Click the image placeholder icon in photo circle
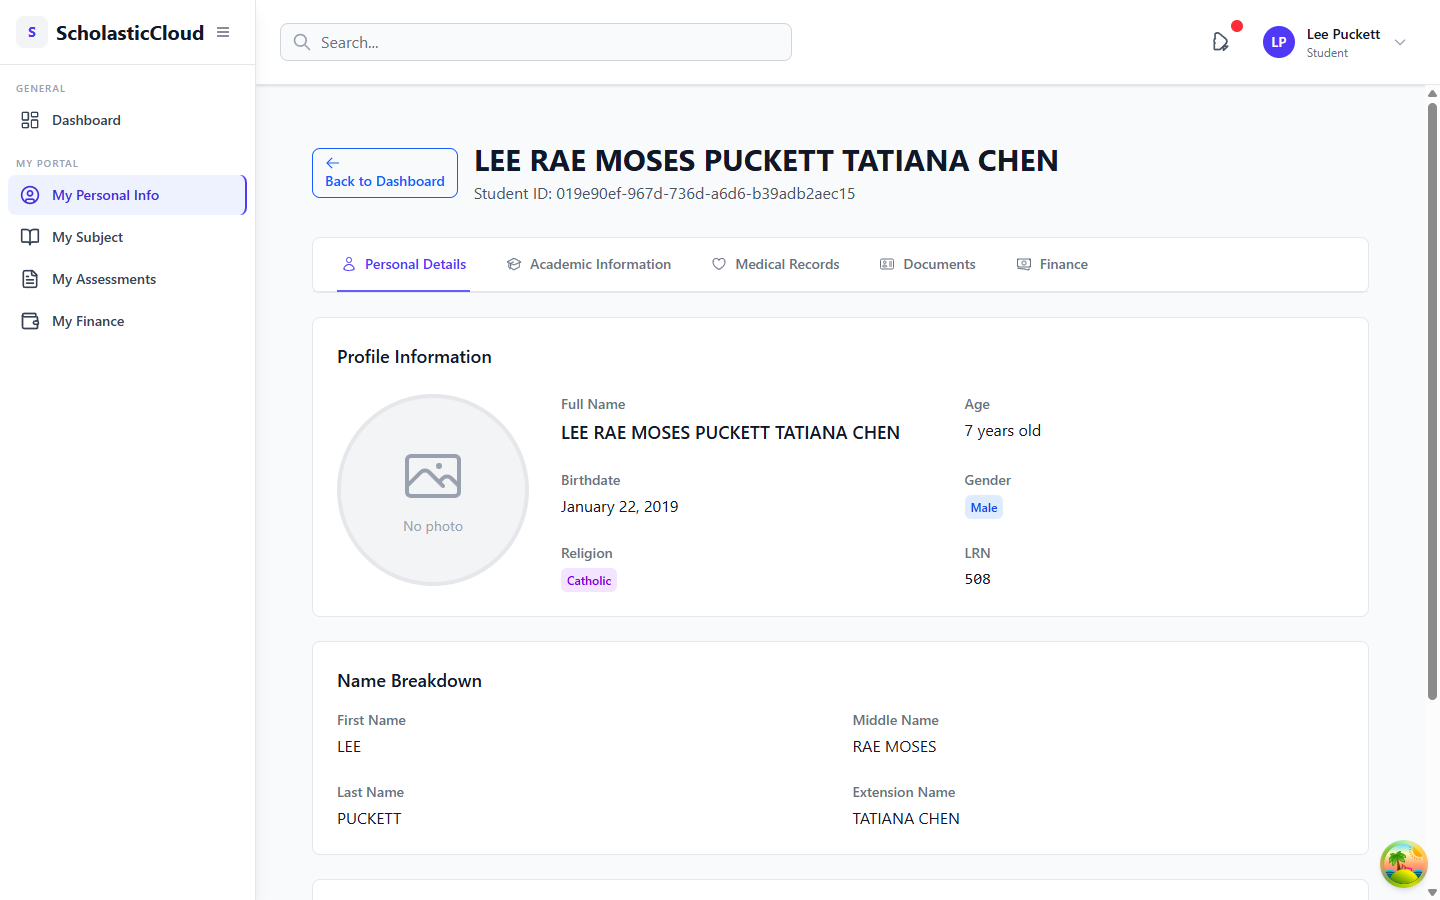Viewport: 1440px width, 900px height. pyautogui.click(x=433, y=476)
